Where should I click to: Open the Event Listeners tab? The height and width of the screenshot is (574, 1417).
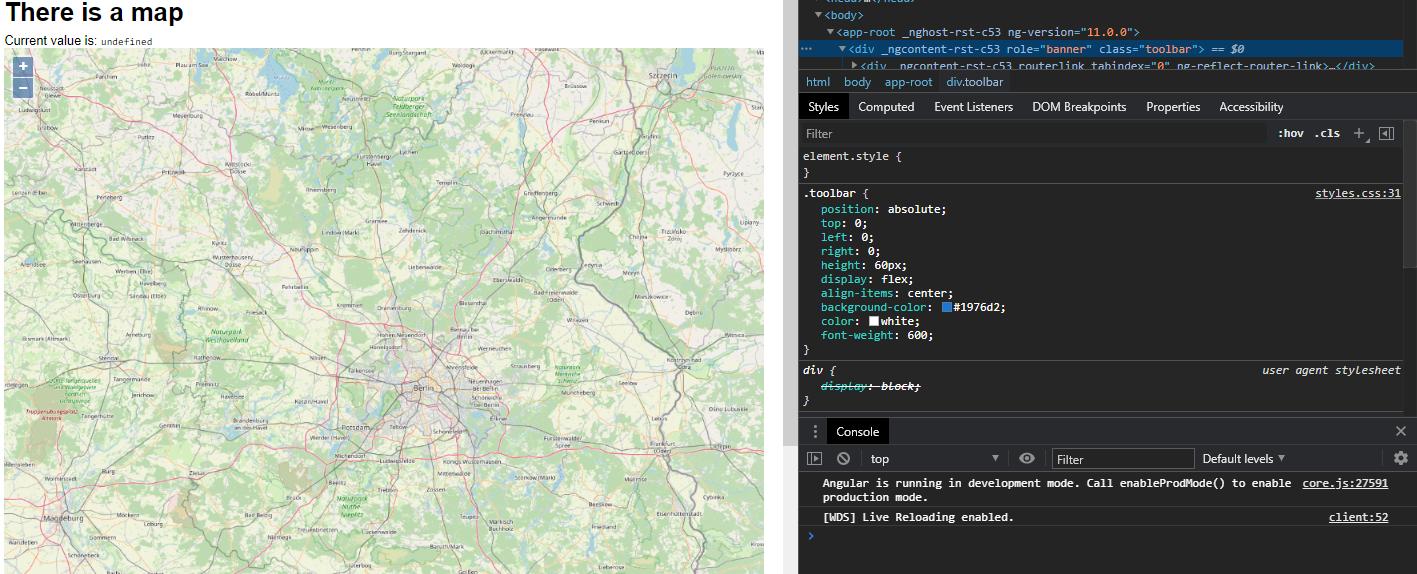973,107
